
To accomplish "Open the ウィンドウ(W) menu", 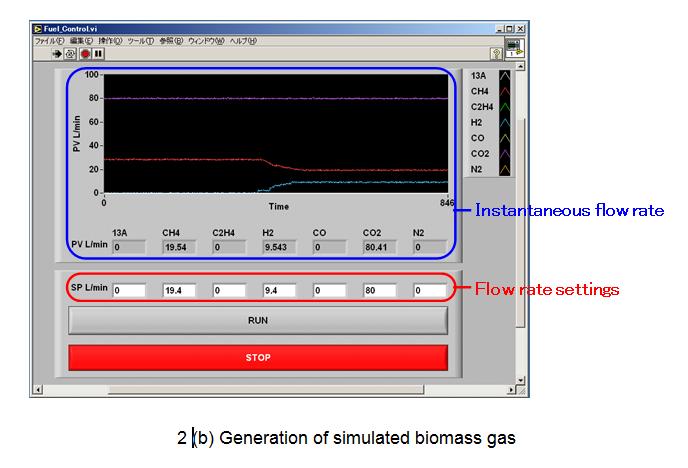I will (206, 41).
